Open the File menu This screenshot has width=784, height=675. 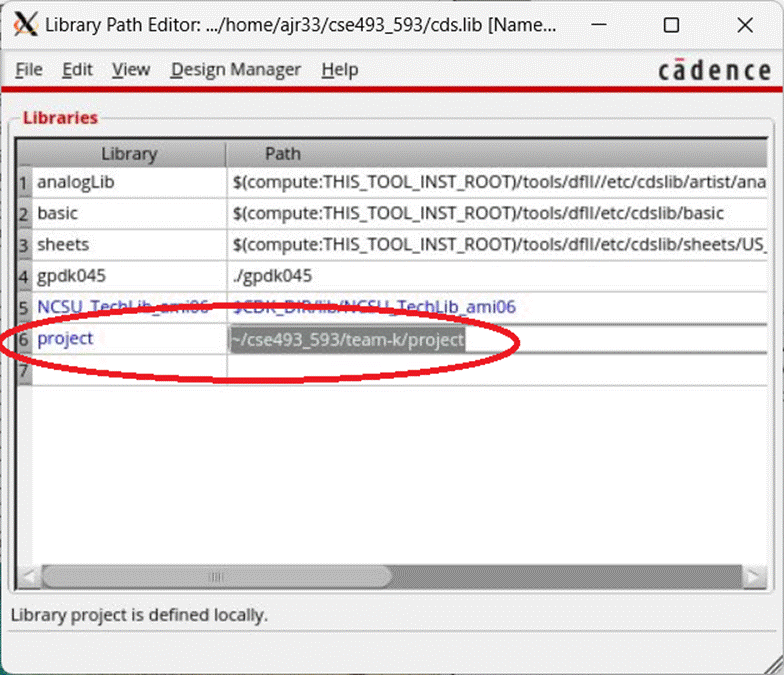tap(29, 70)
